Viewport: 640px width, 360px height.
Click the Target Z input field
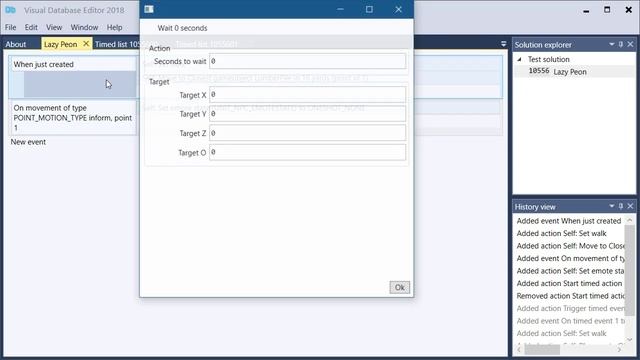[307, 133]
